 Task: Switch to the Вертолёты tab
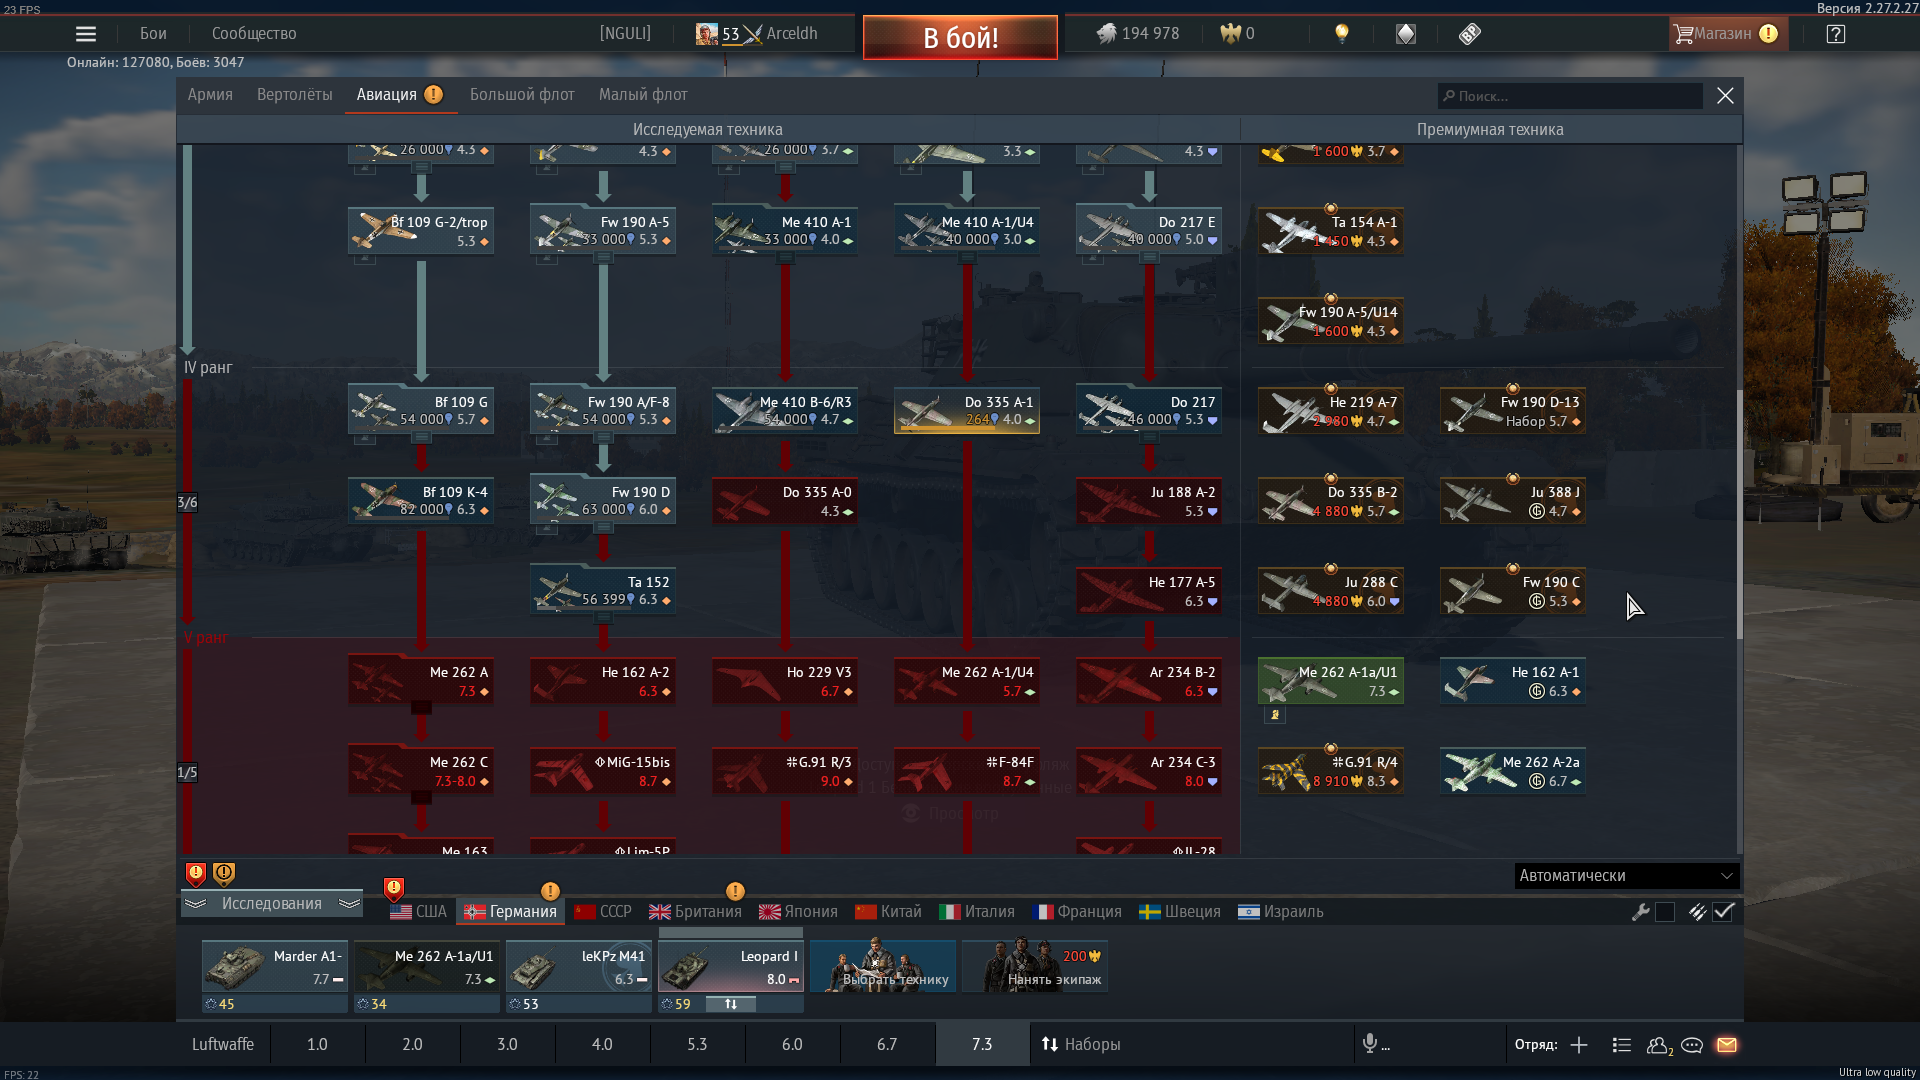294,95
